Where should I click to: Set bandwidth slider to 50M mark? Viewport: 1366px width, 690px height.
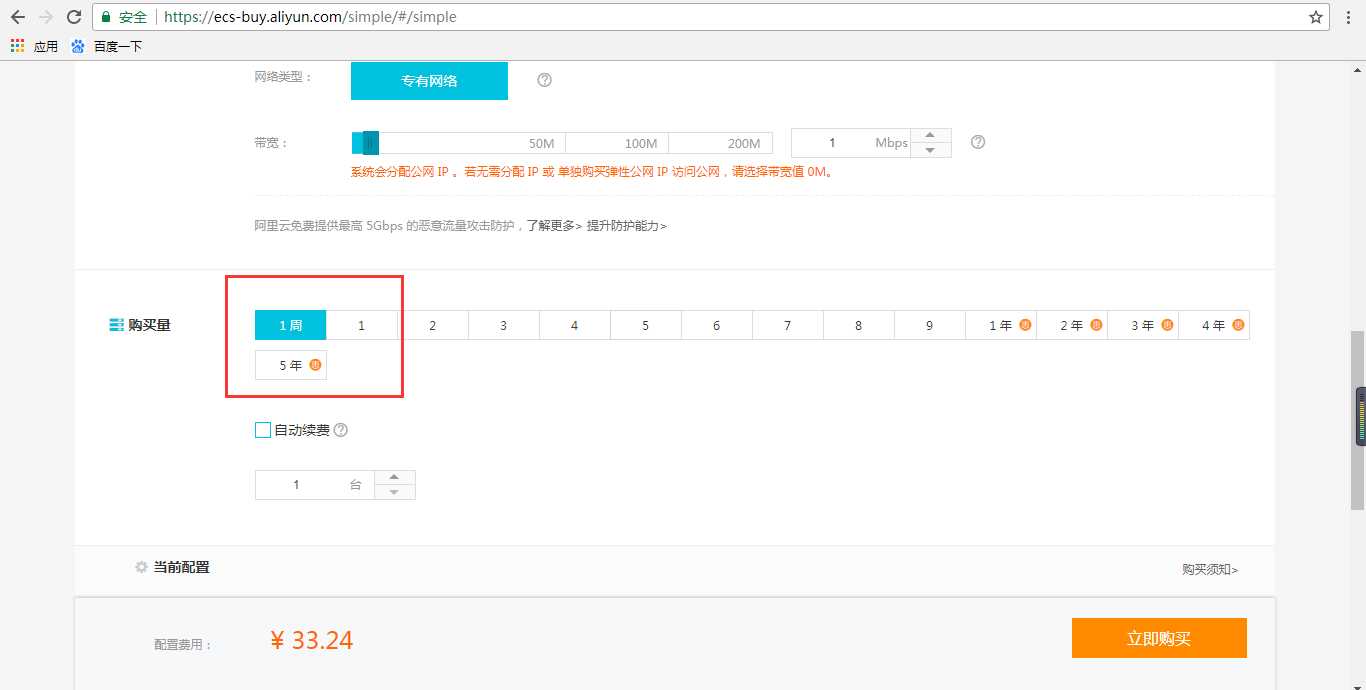[x=541, y=143]
